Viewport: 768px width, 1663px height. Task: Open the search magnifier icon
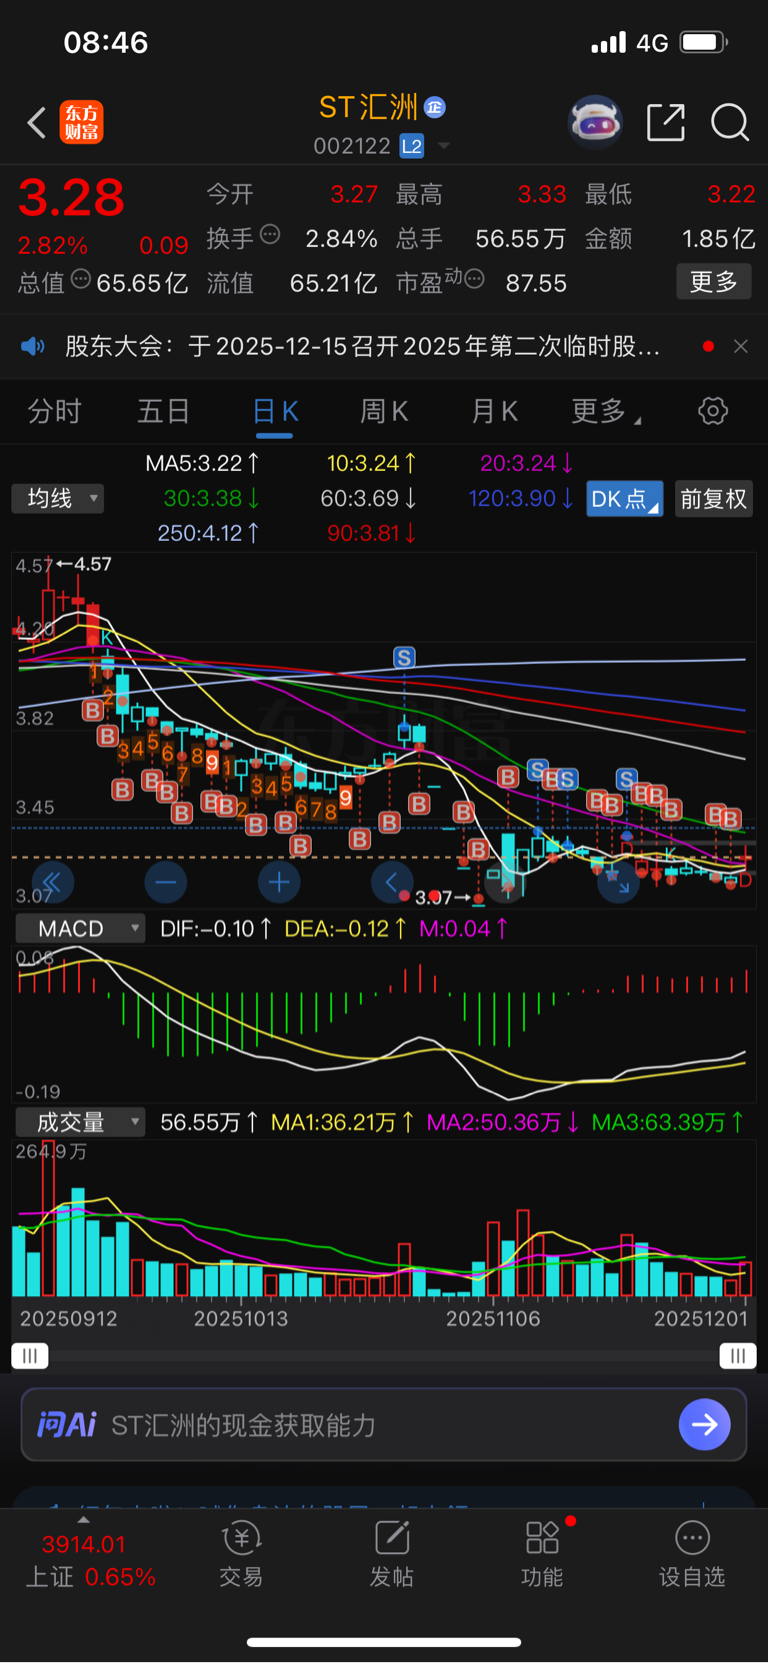(729, 123)
